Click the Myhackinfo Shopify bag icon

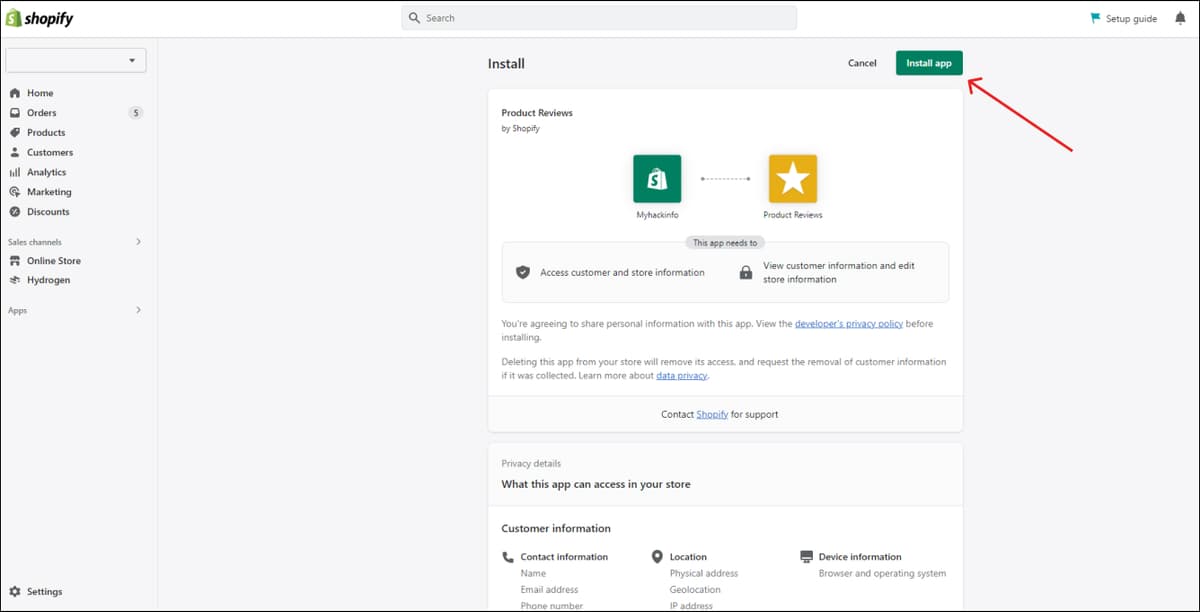(x=657, y=179)
